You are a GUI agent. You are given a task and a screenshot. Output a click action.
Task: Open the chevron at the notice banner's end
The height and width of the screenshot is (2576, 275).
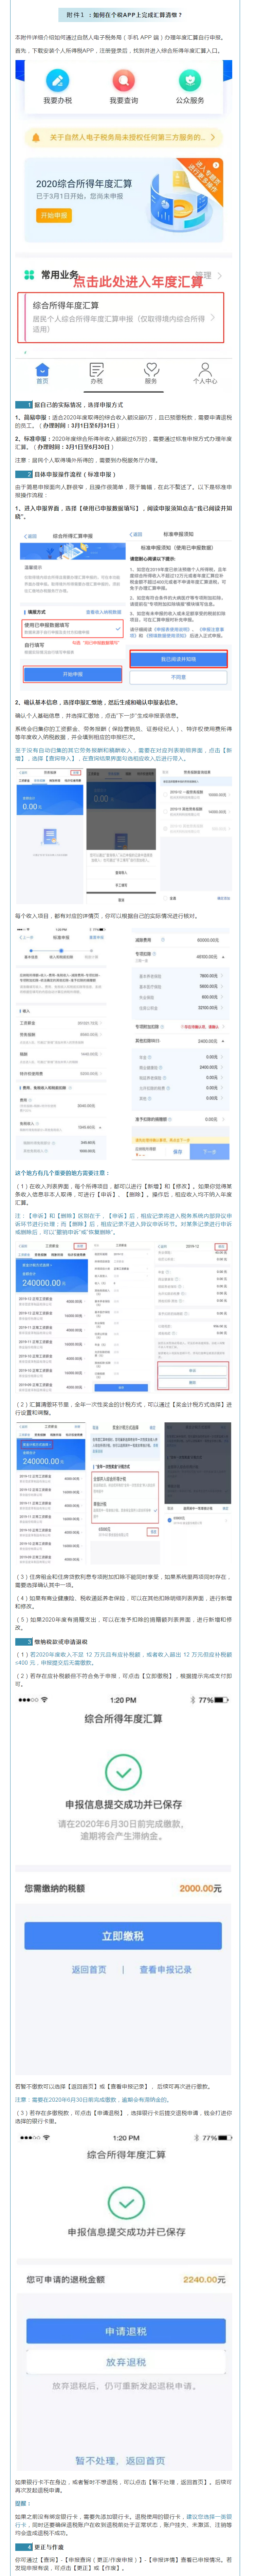coord(213,137)
